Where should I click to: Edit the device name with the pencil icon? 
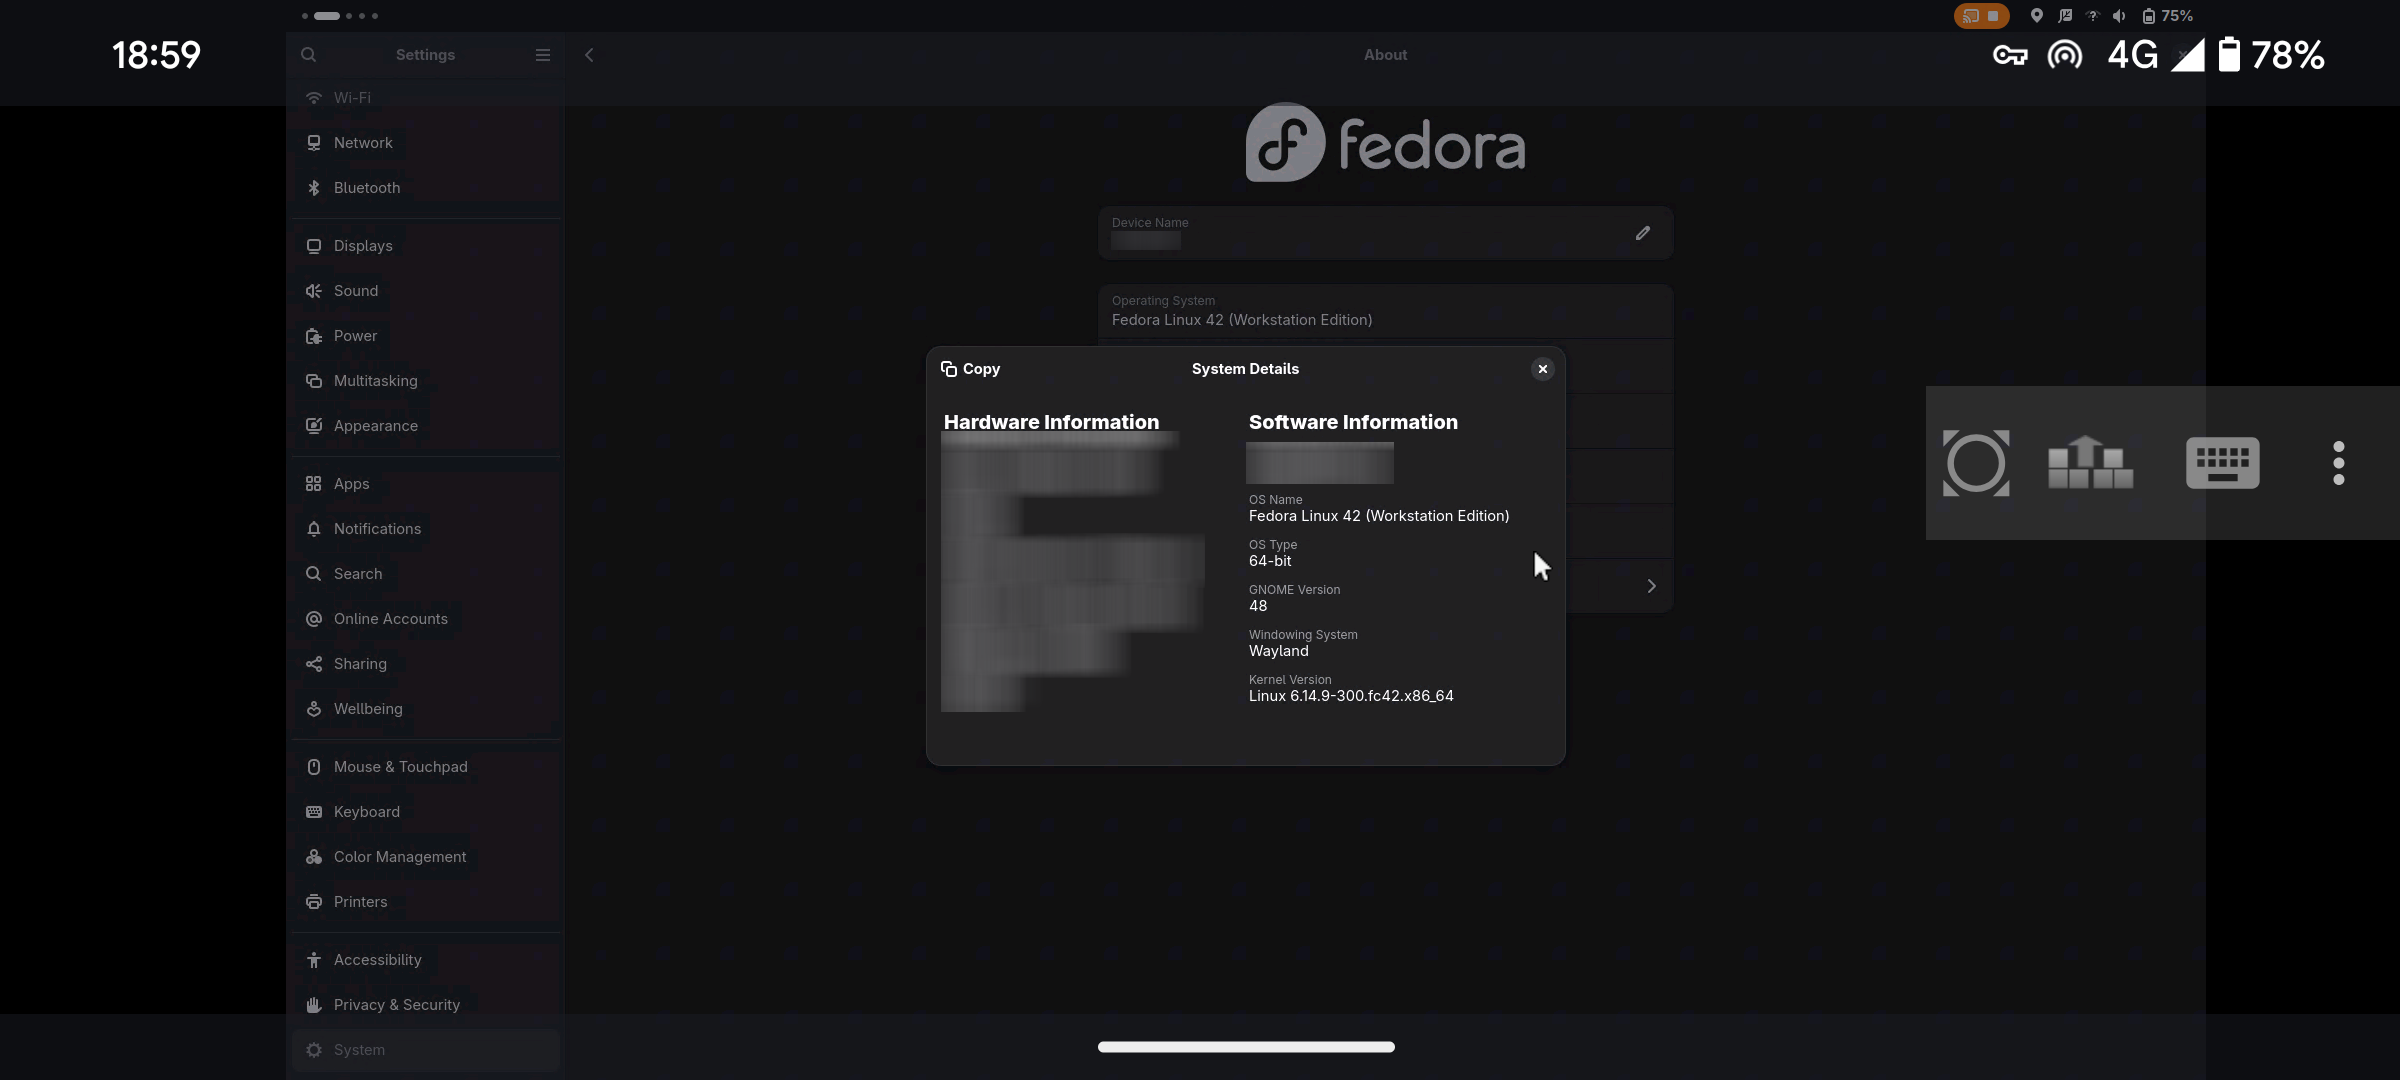1643,233
